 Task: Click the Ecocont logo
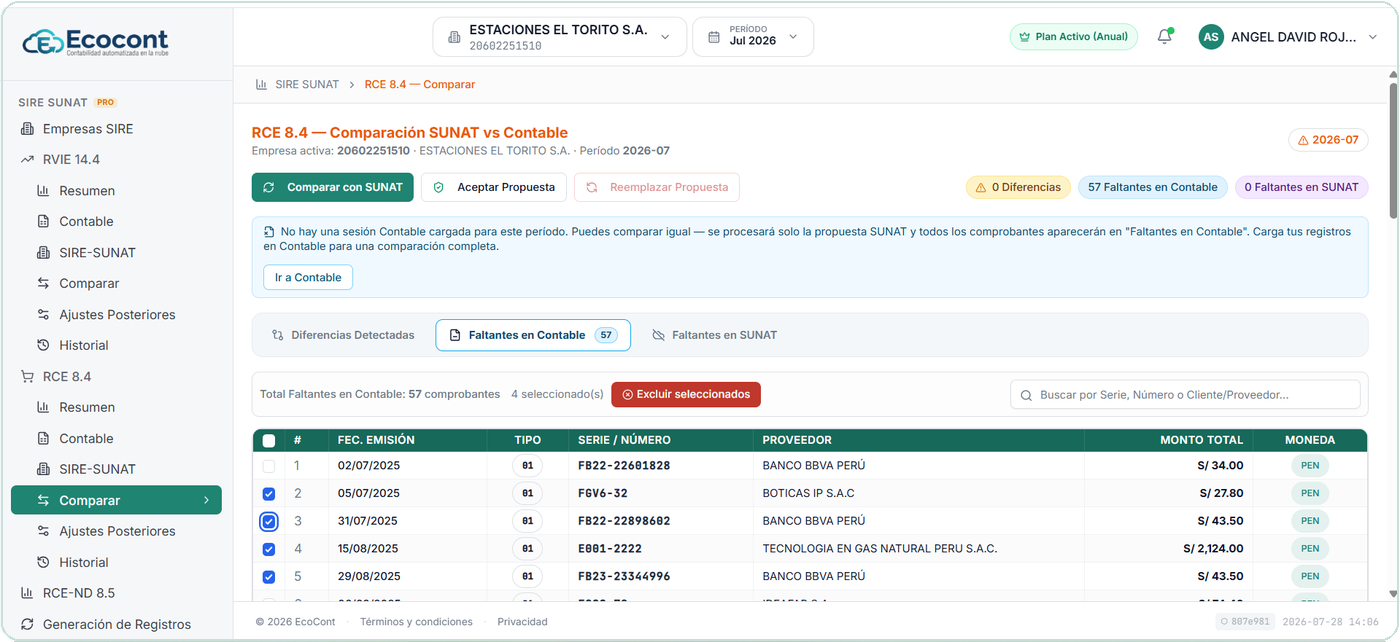[x=96, y=42]
